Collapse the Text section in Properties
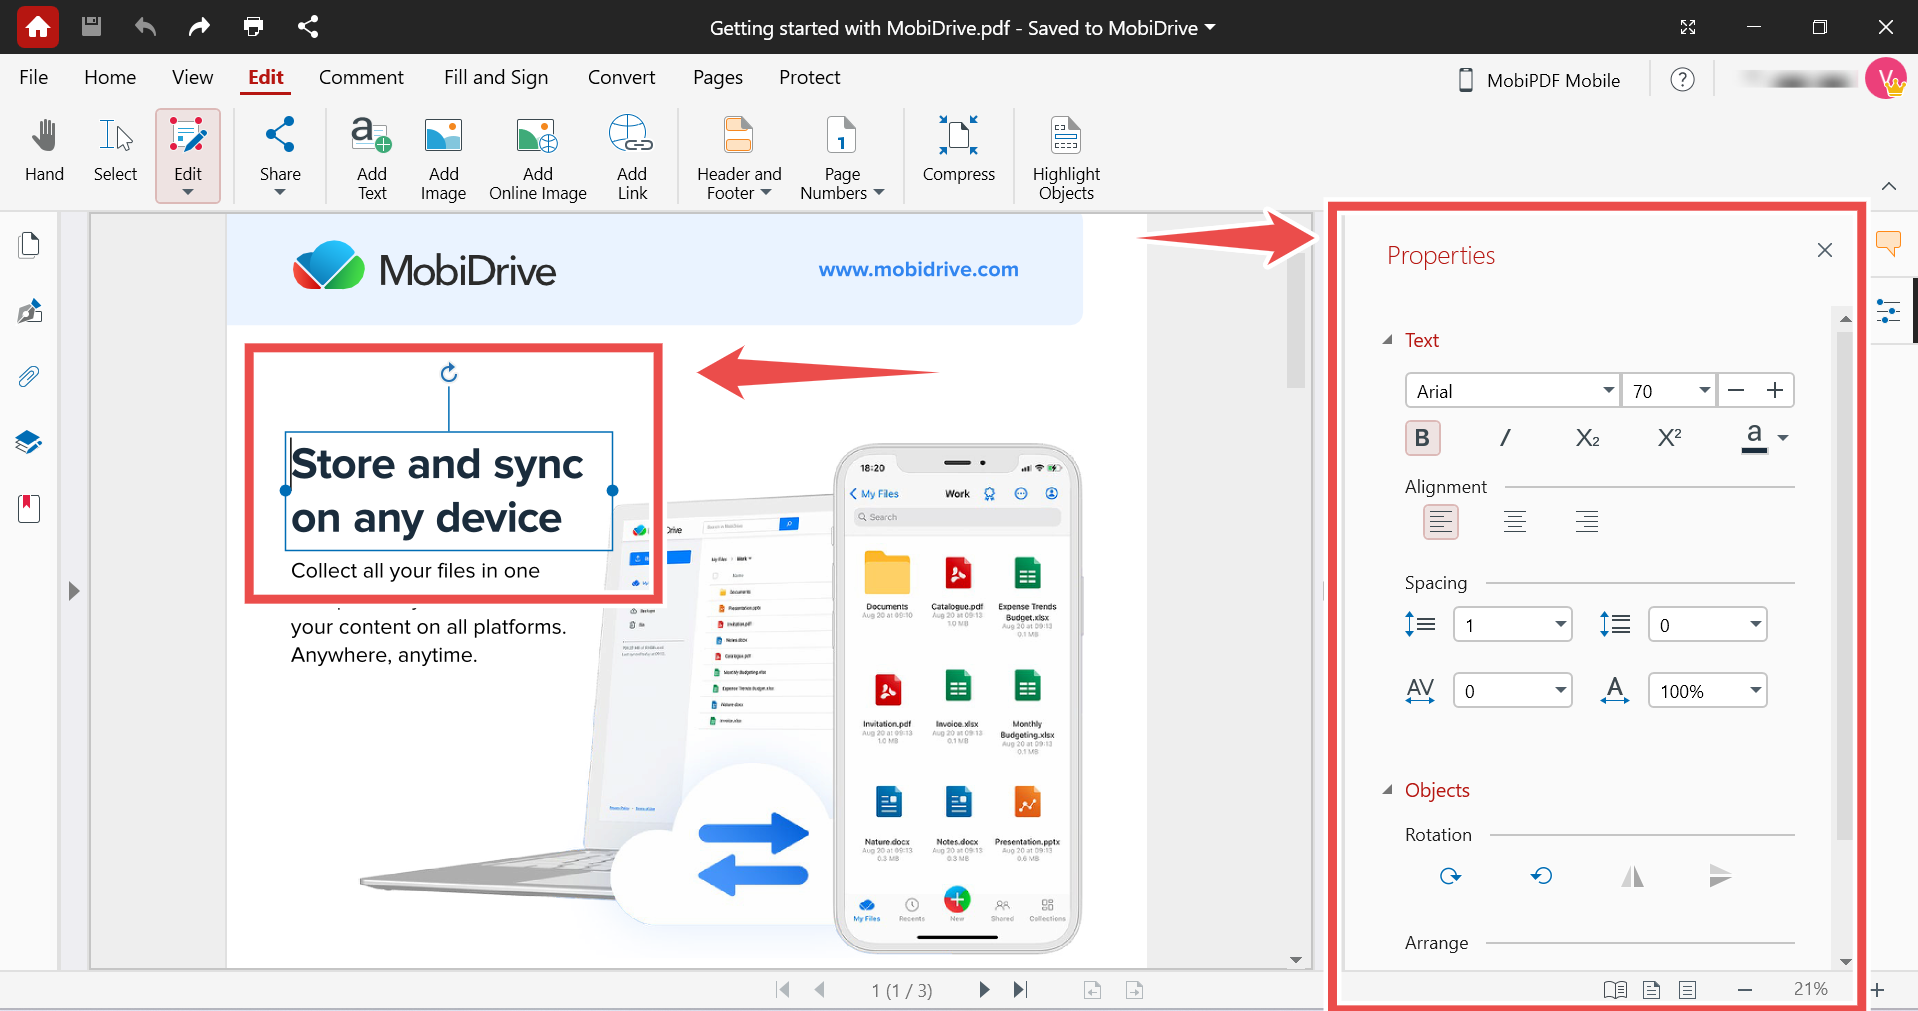1918x1011 pixels. [1387, 340]
